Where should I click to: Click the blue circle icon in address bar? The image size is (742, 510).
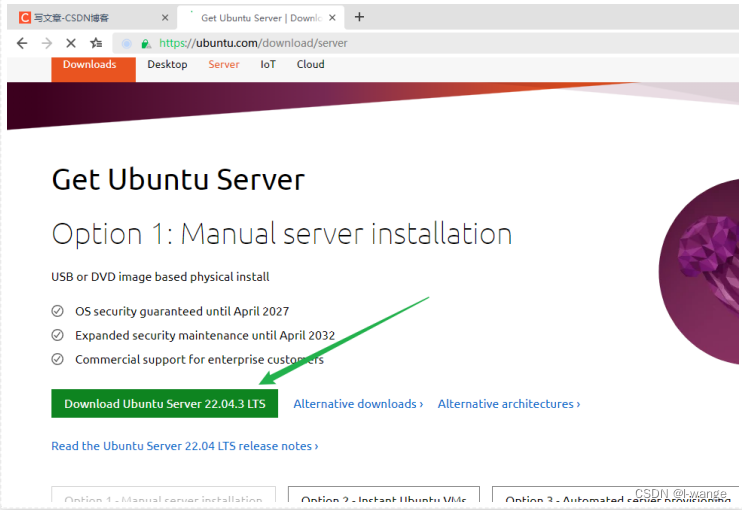click(x=127, y=44)
